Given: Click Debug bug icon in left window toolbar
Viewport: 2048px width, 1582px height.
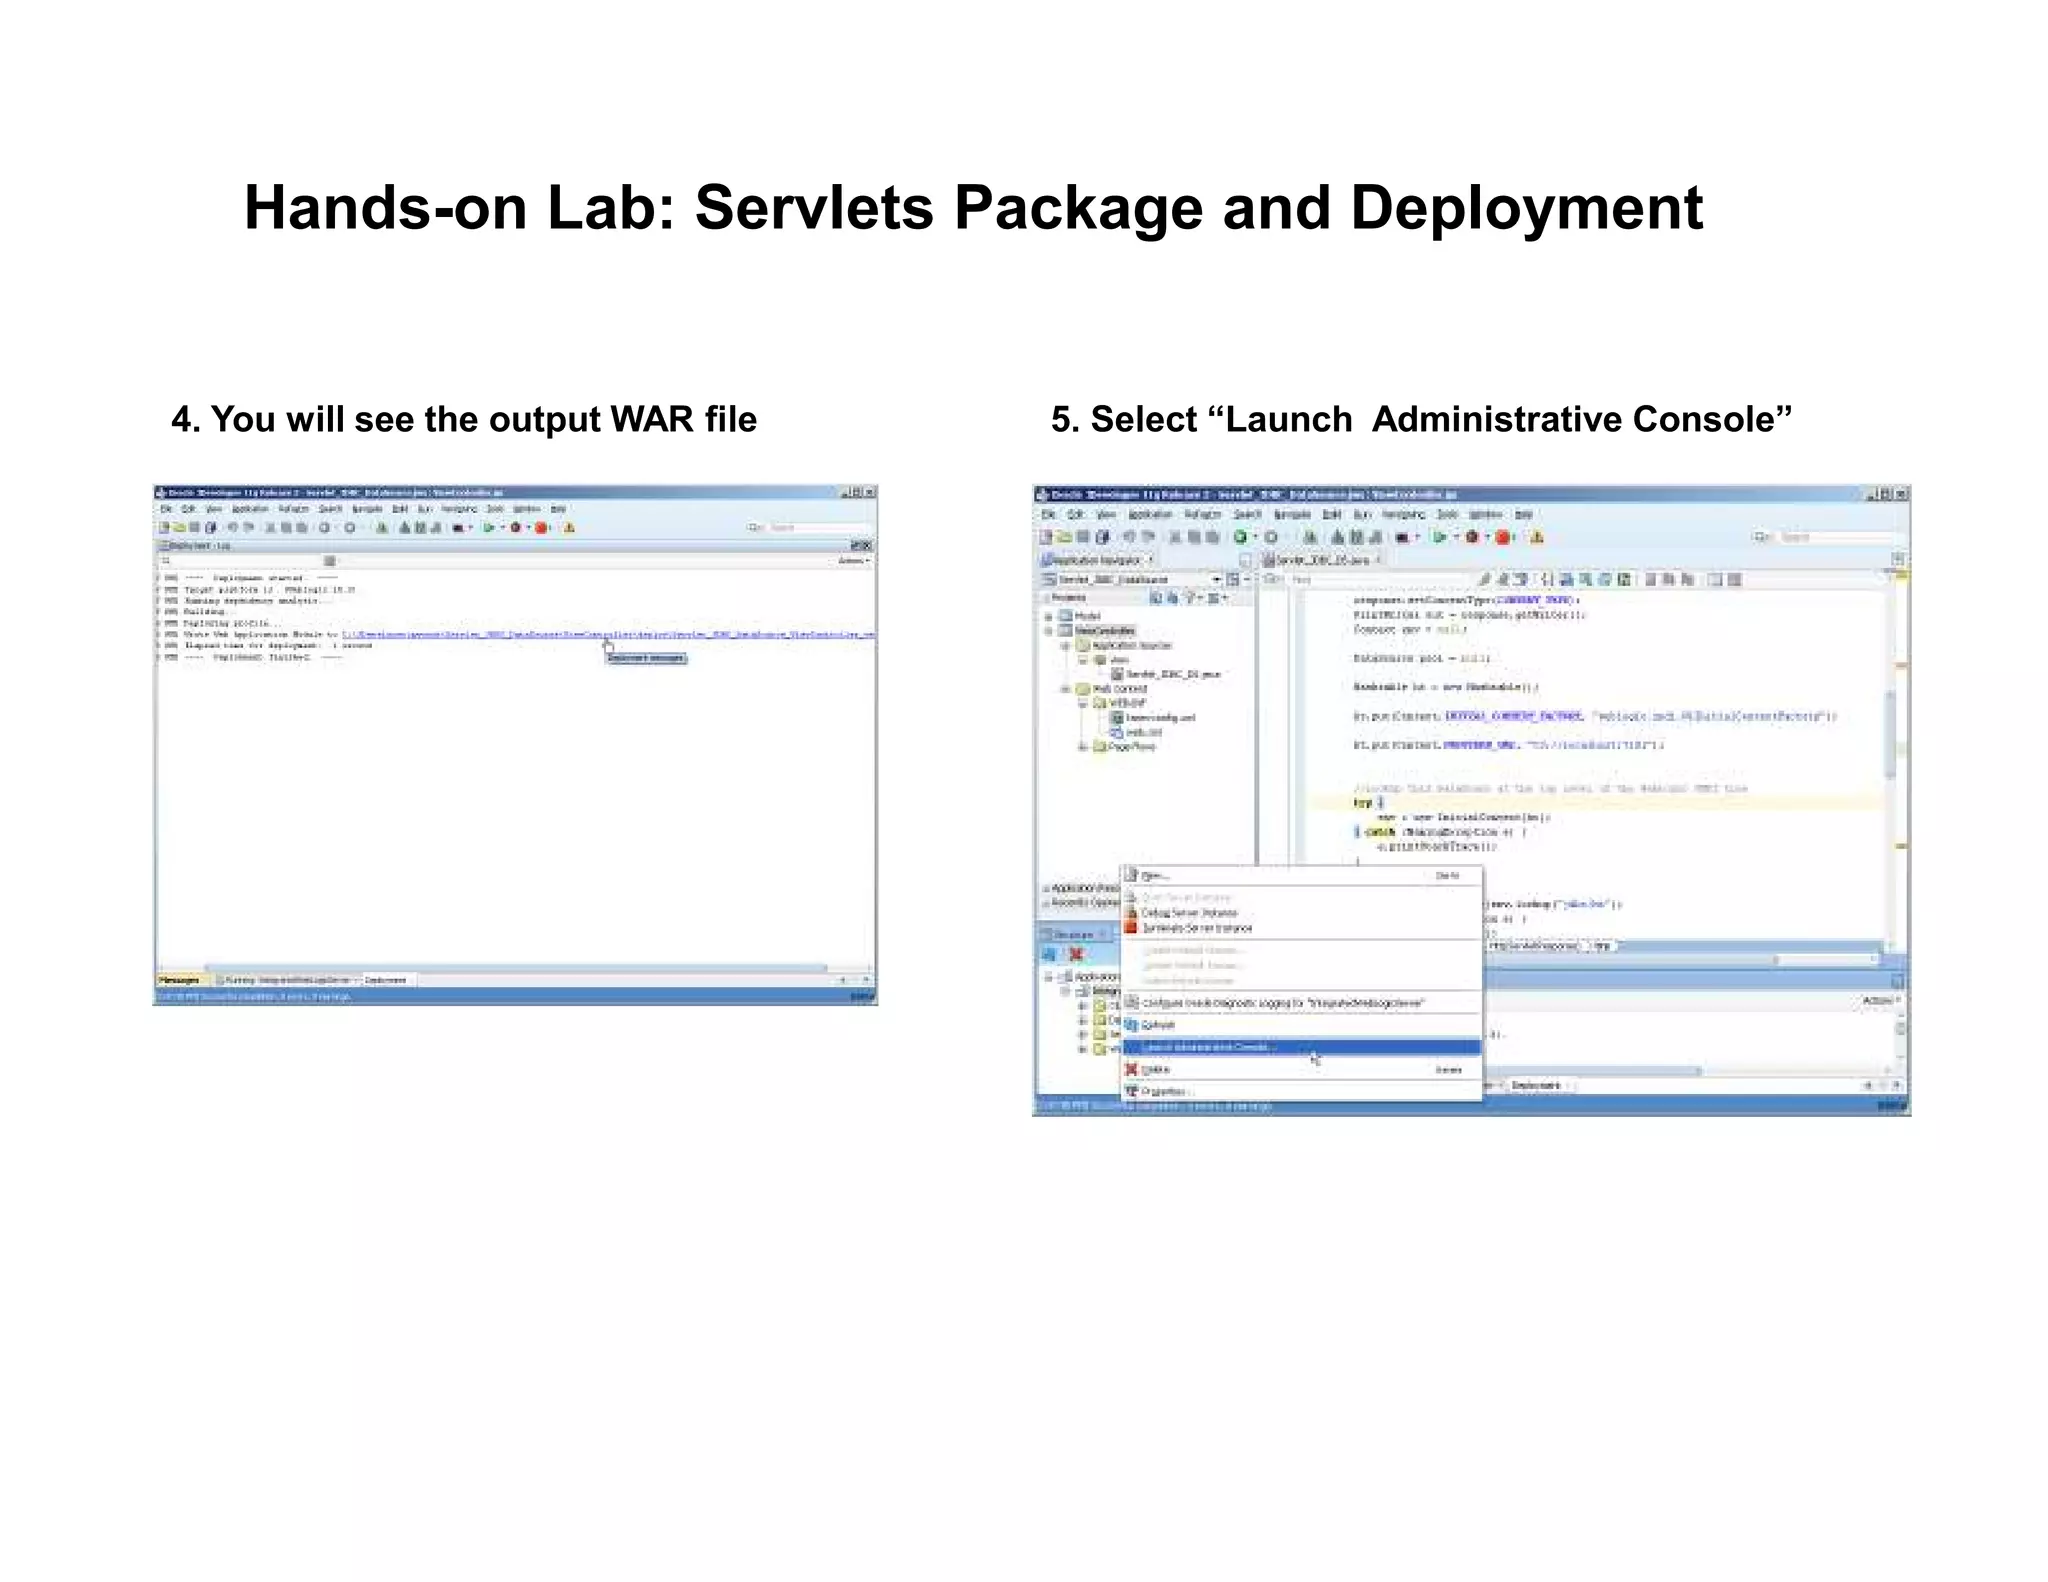Looking at the screenshot, I should point(515,528).
